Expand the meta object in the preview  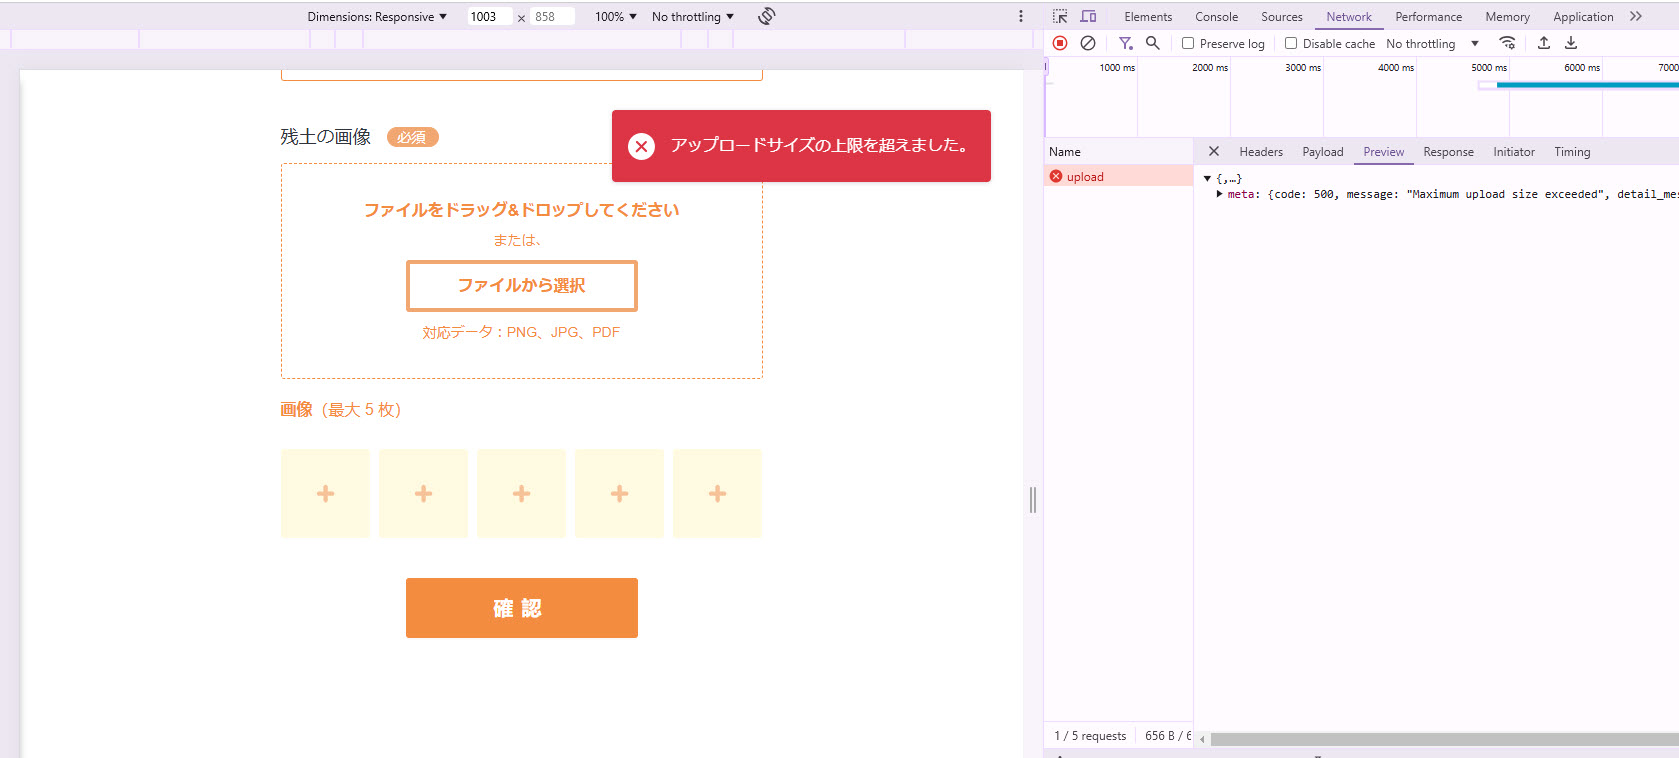pos(1219,194)
